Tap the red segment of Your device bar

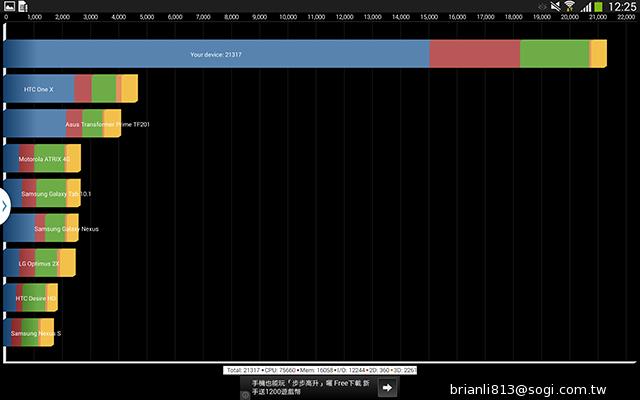[474, 54]
